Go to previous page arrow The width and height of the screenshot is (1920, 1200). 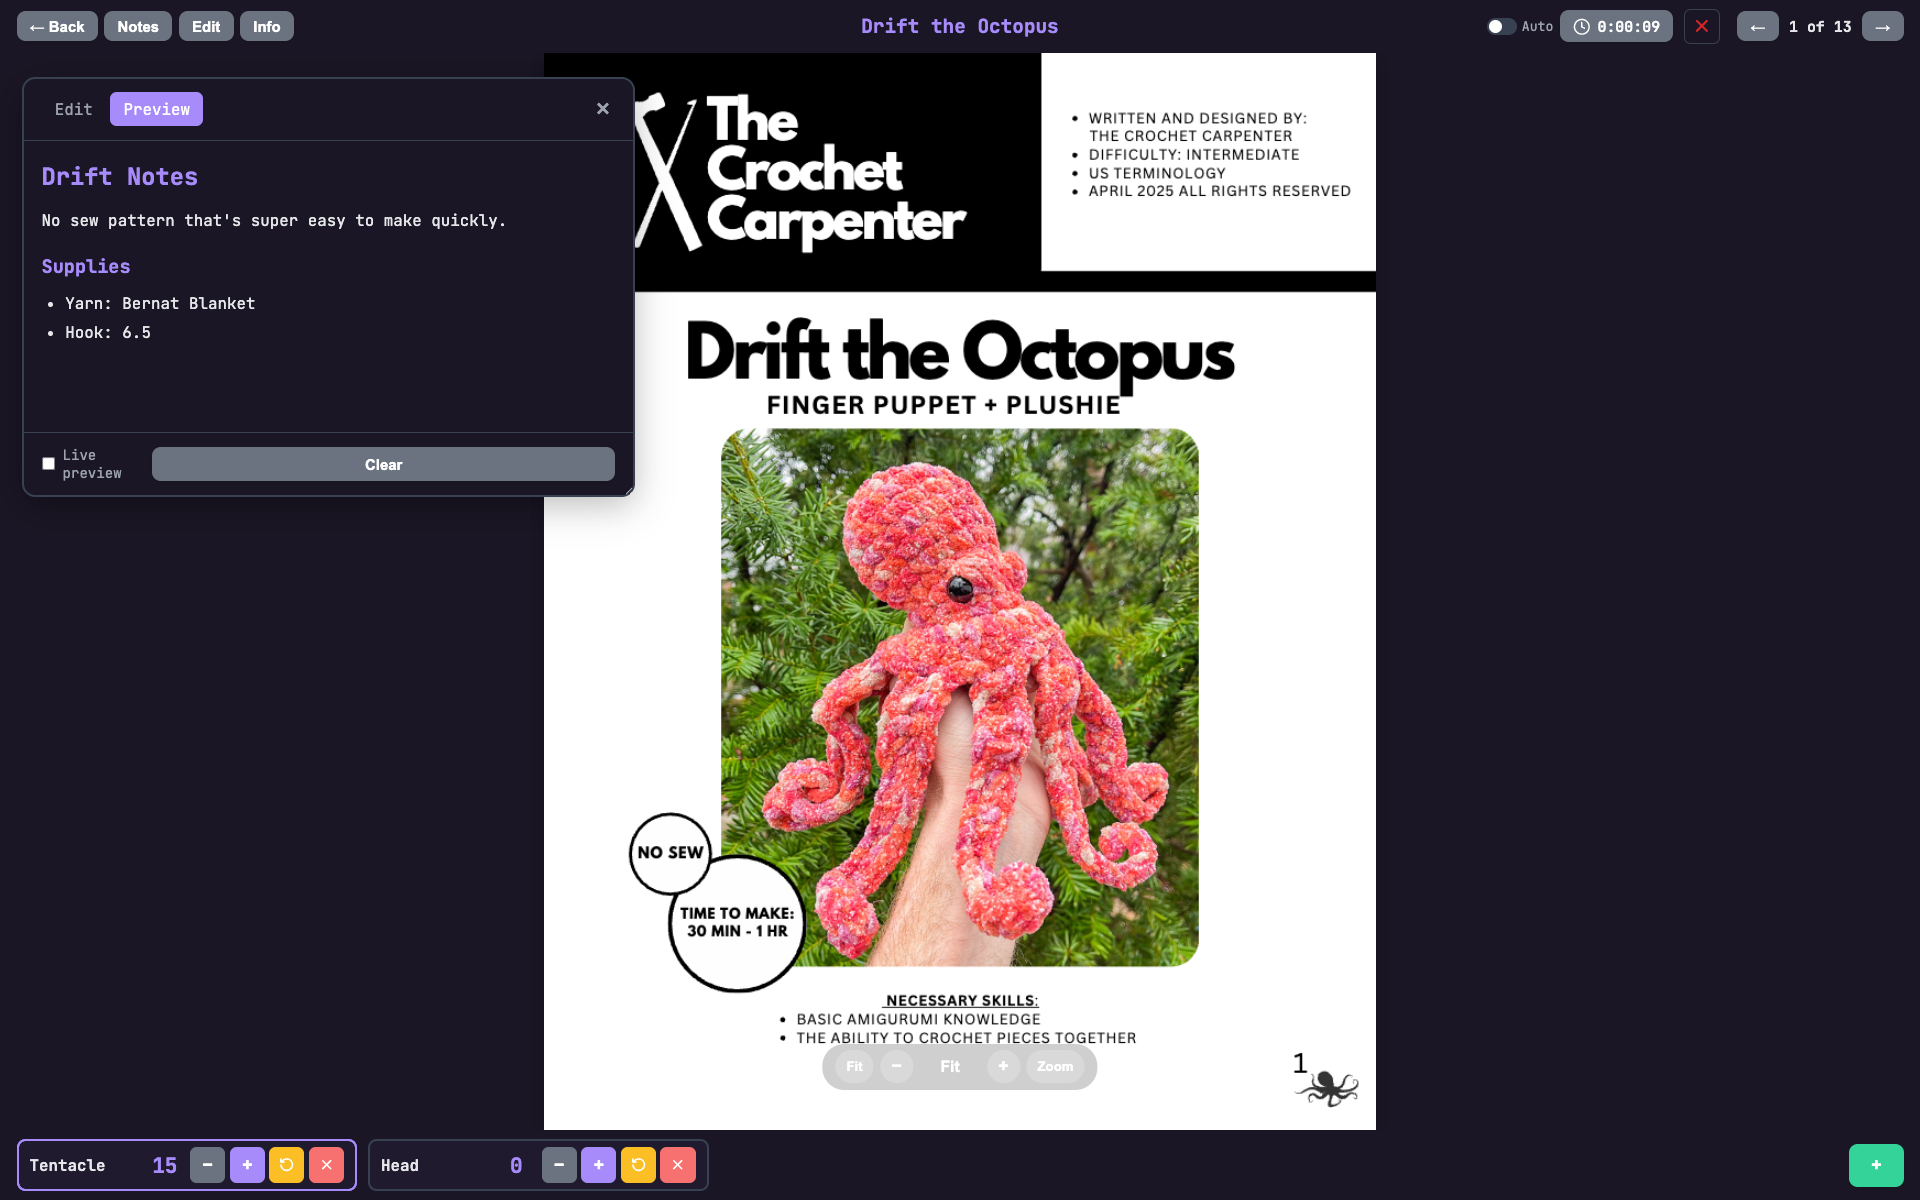pyautogui.click(x=1757, y=27)
